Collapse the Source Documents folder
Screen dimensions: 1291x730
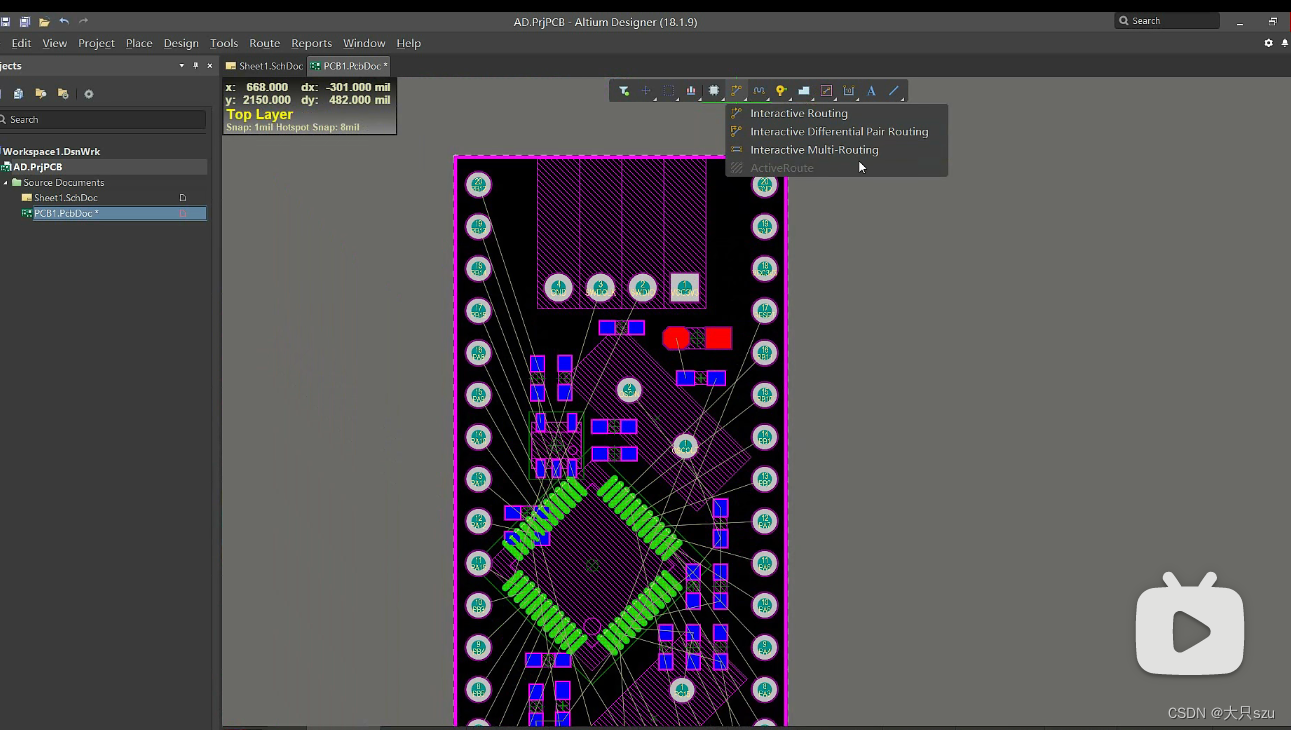(x=5, y=183)
